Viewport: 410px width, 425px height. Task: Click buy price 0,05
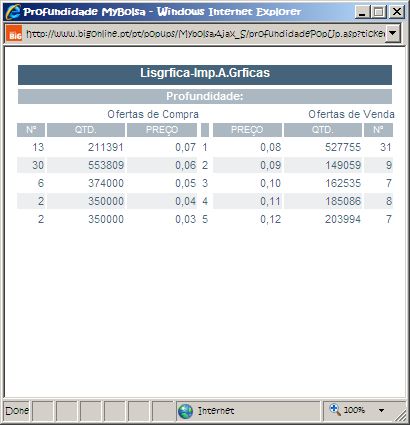pos(186,183)
